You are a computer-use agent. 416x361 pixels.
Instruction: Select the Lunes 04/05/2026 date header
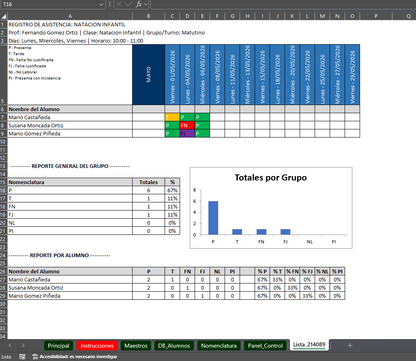[187, 75]
